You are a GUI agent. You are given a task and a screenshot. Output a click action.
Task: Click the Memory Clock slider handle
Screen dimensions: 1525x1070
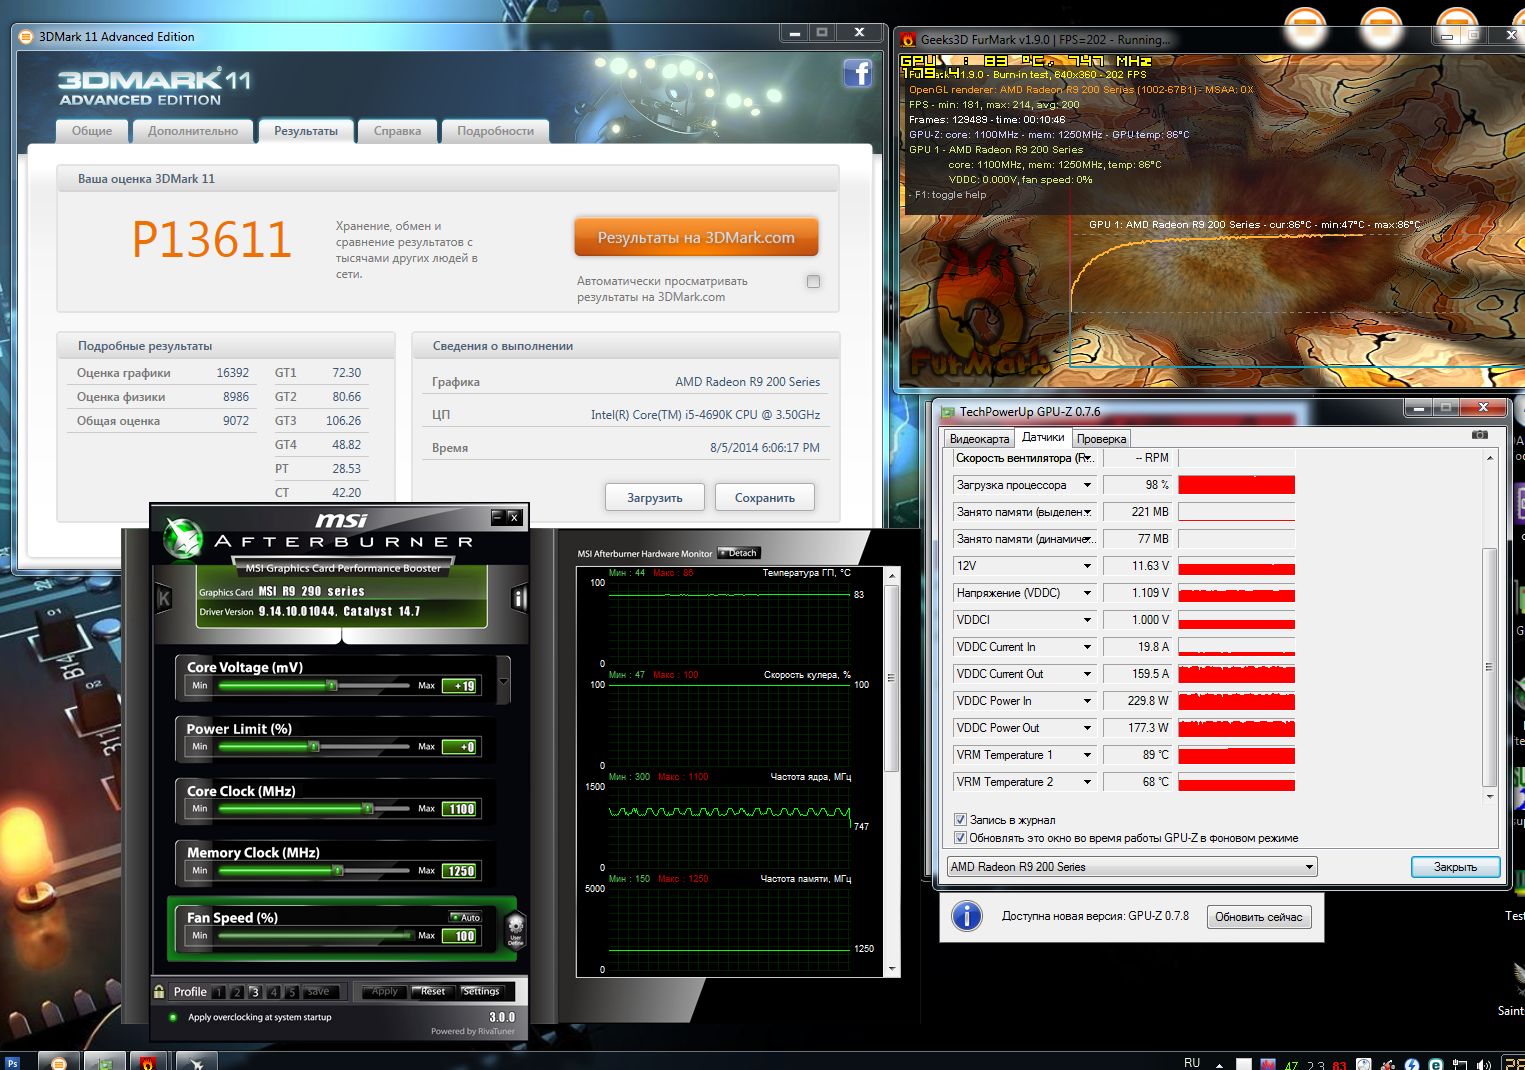tap(338, 870)
